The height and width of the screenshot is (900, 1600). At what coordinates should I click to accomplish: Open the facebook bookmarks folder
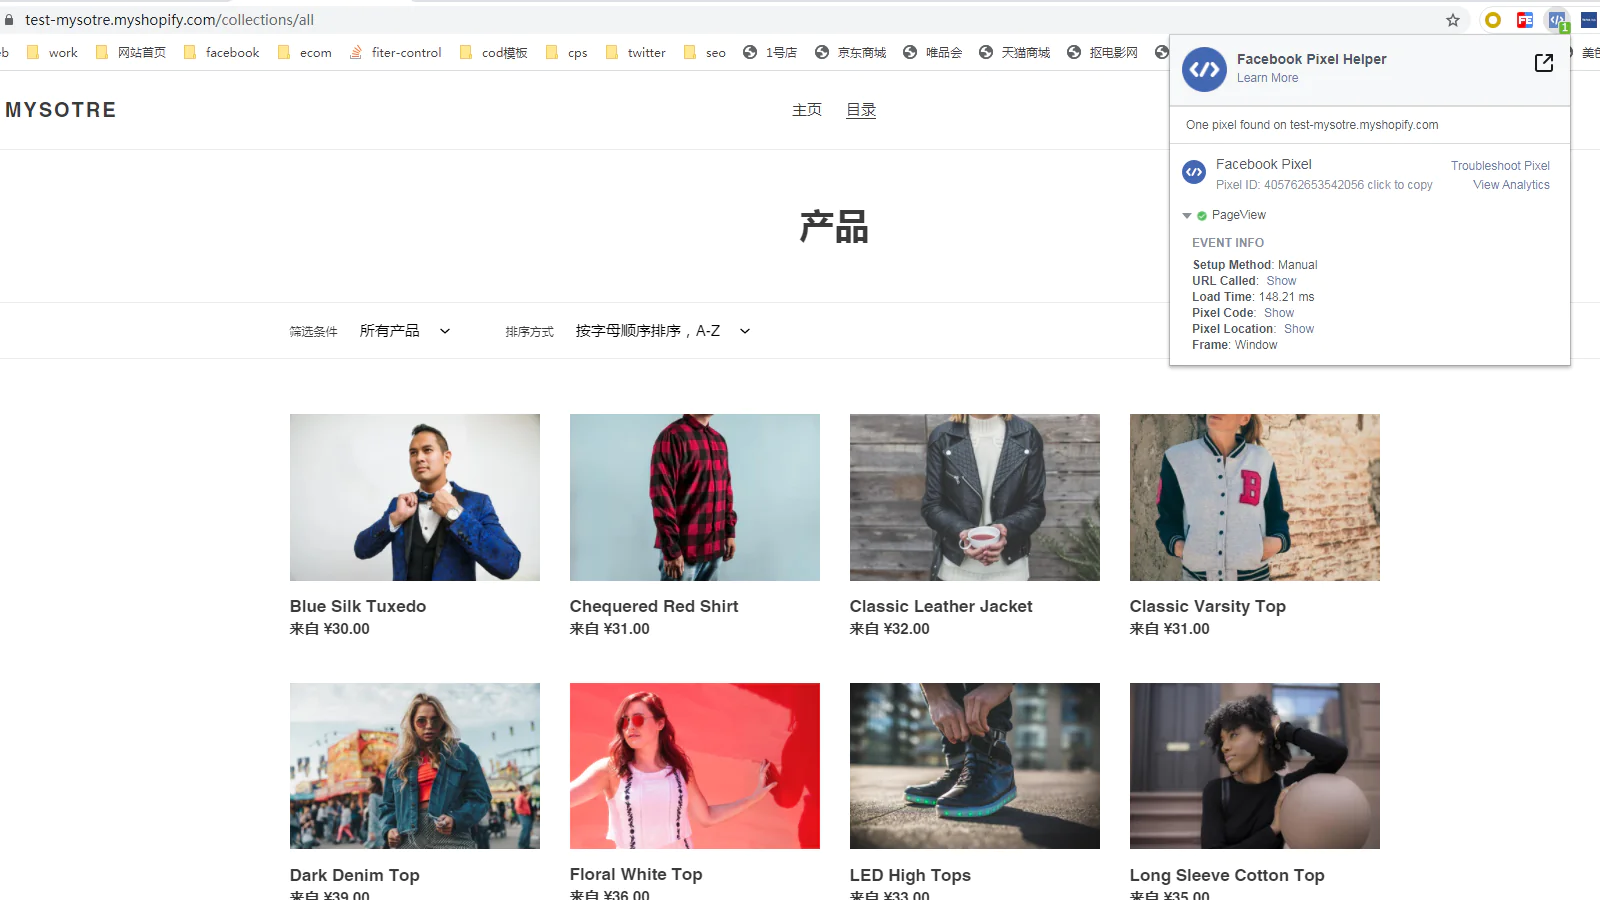click(x=221, y=53)
